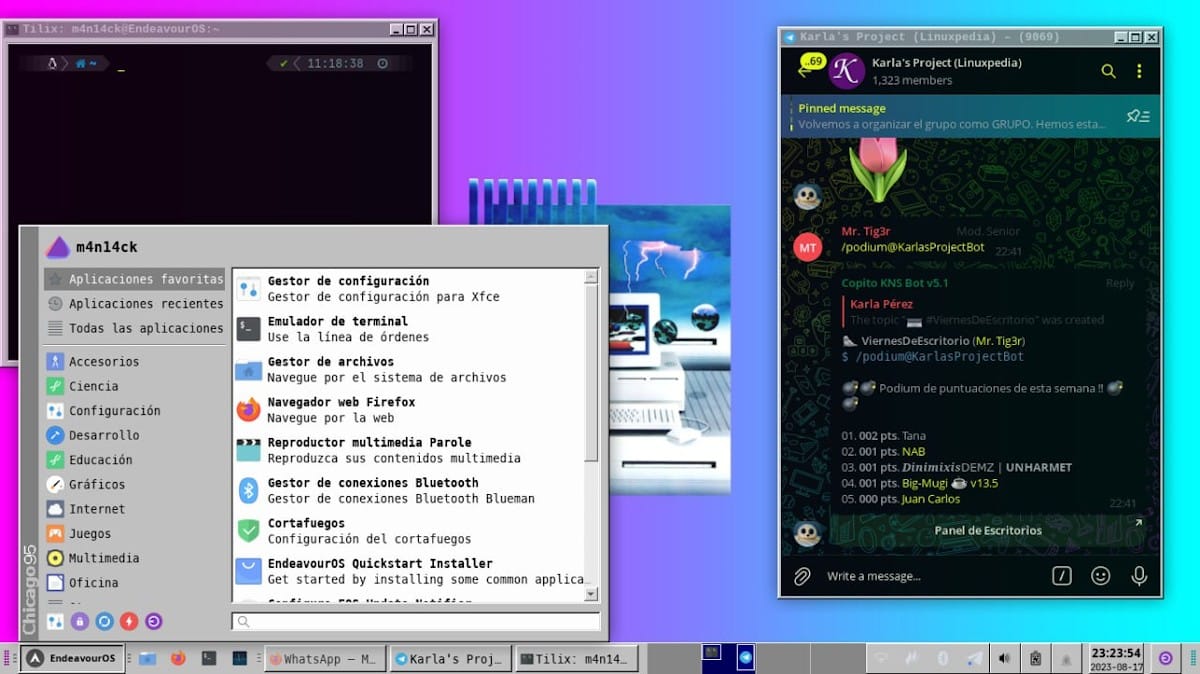Screen dimensions: 1200x674
Task: Click Panel de Escritorios bot button
Action: click(987, 530)
